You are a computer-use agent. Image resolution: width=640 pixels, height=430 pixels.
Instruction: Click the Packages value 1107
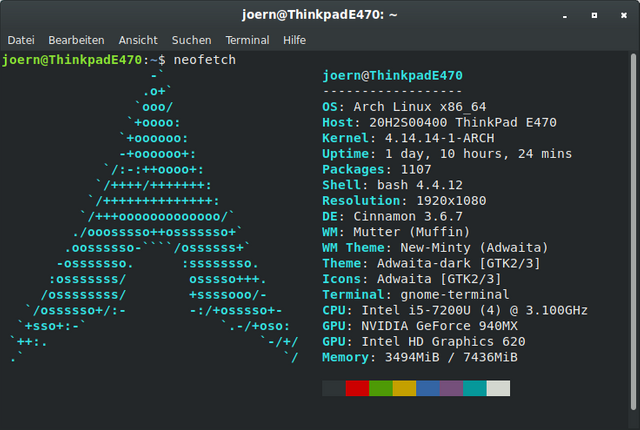(416, 169)
